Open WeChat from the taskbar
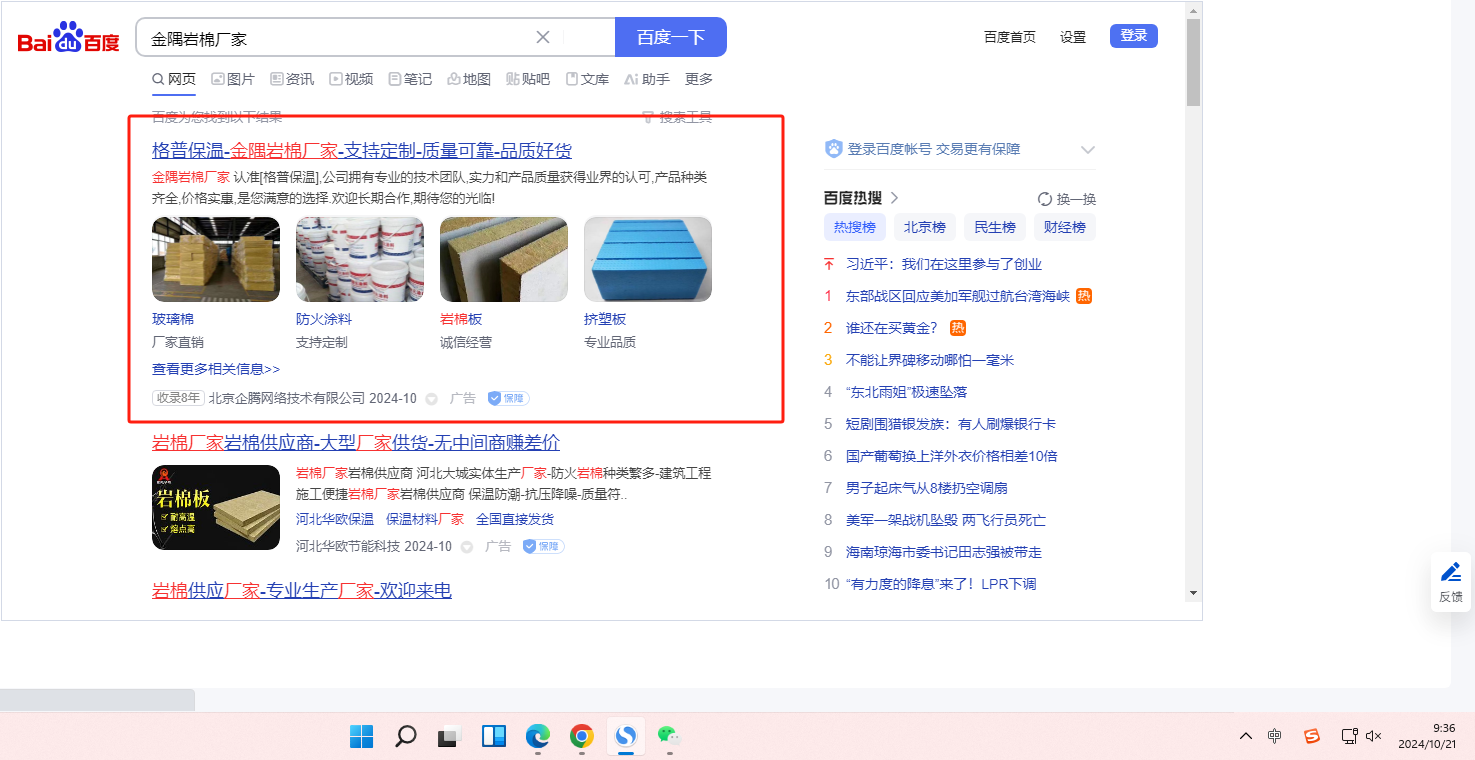The height and width of the screenshot is (760, 1475). point(669,737)
